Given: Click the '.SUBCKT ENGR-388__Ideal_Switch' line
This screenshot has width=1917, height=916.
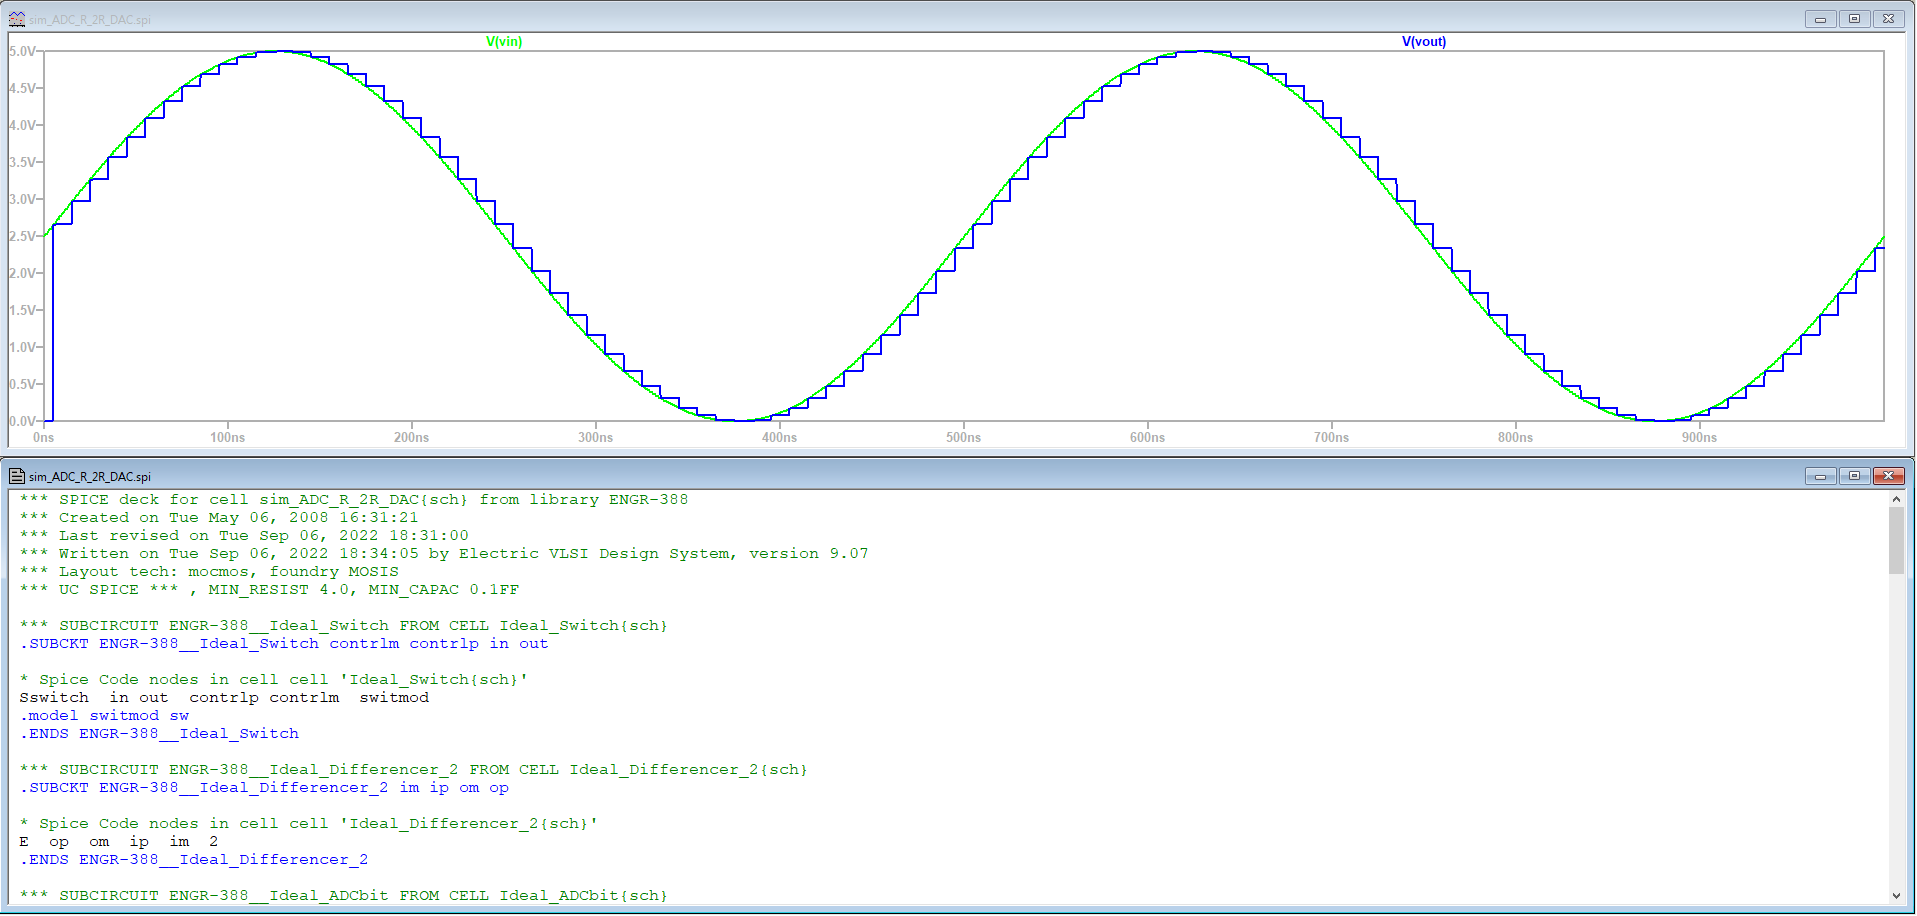Looking at the screenshot, I should [x=284, y=644].
